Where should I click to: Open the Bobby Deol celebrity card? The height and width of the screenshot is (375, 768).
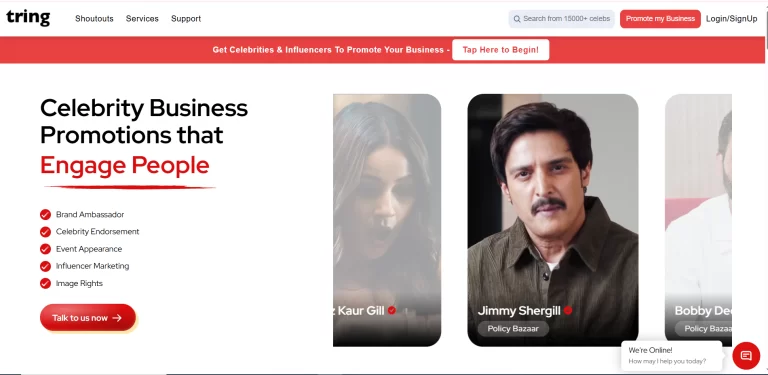(x=698, y=220)
